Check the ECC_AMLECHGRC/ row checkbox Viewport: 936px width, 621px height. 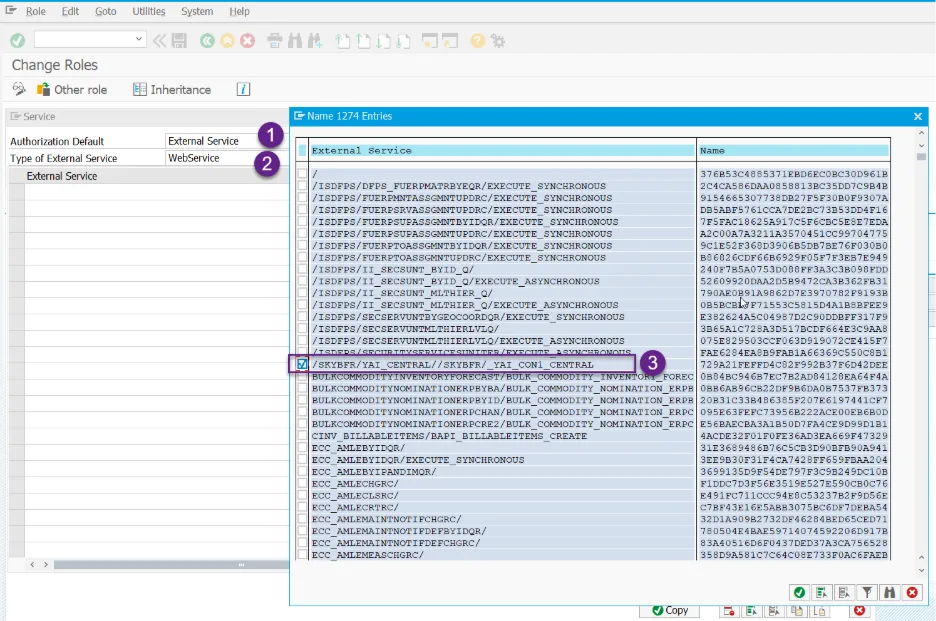point(302,484)
